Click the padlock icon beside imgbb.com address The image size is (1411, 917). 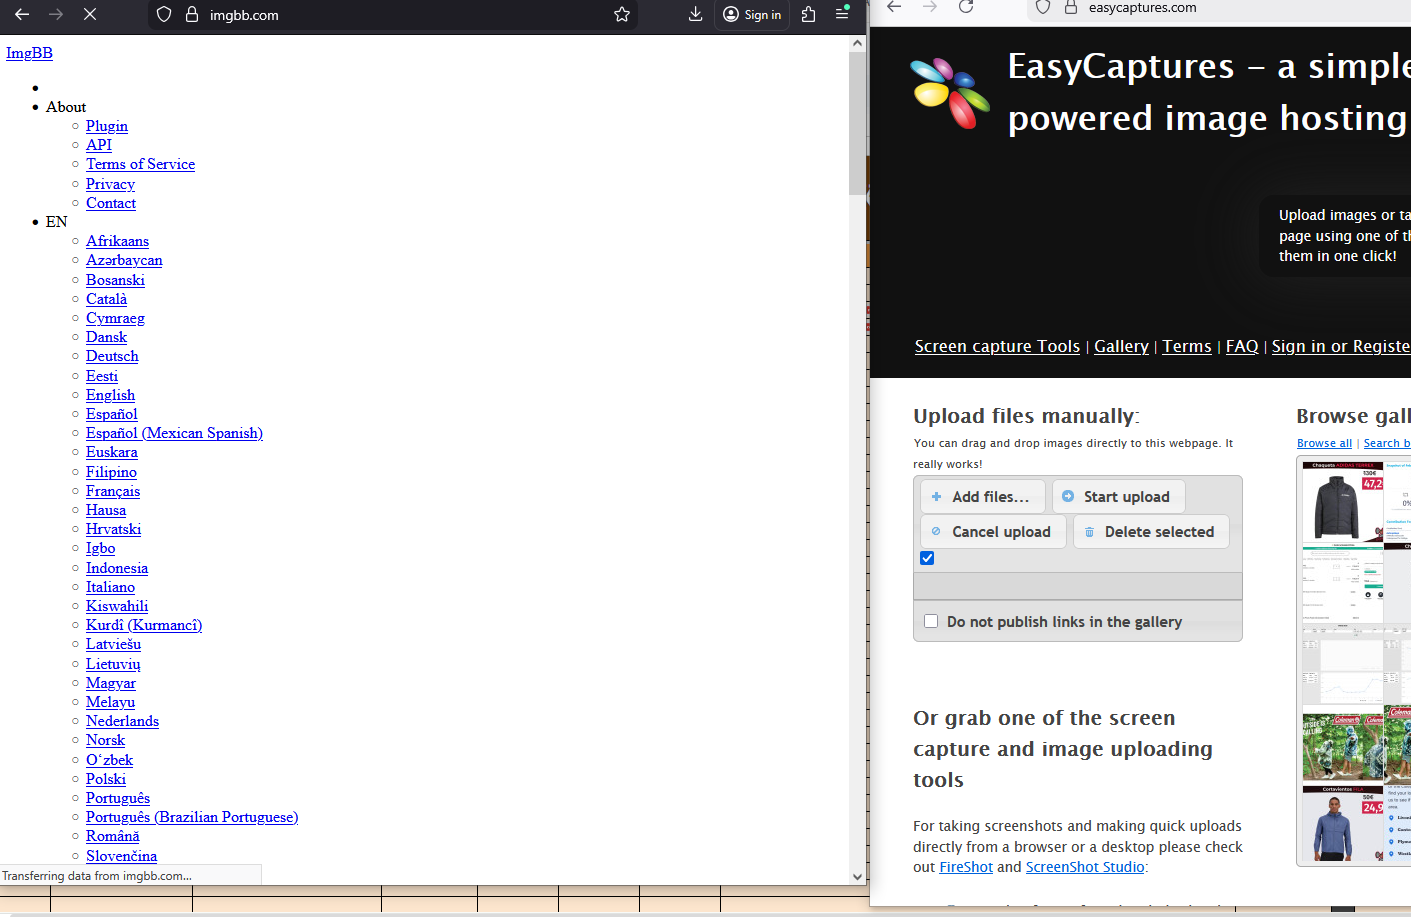tap(192, 14)
